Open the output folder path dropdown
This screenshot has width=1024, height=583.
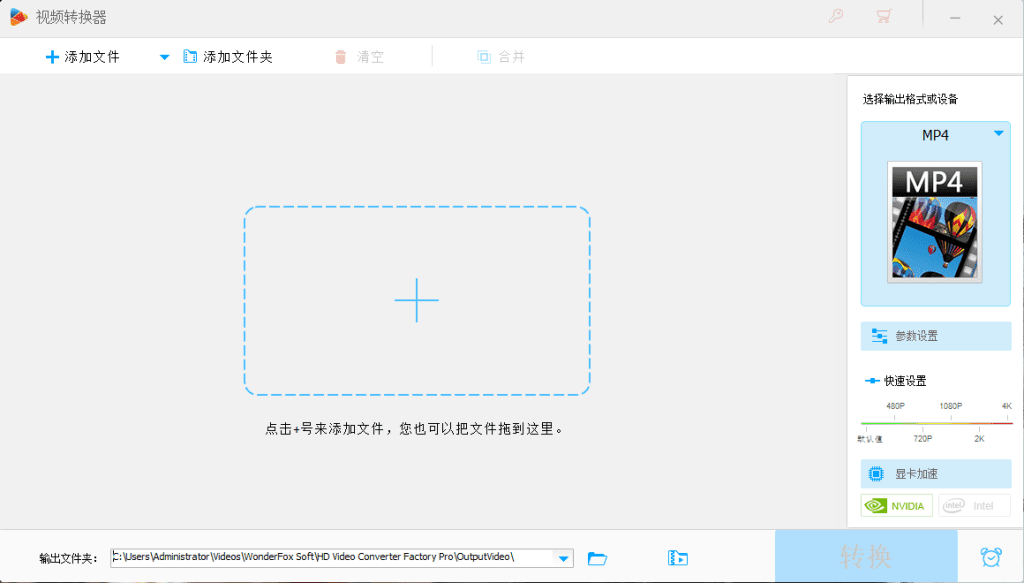[563, 558]
